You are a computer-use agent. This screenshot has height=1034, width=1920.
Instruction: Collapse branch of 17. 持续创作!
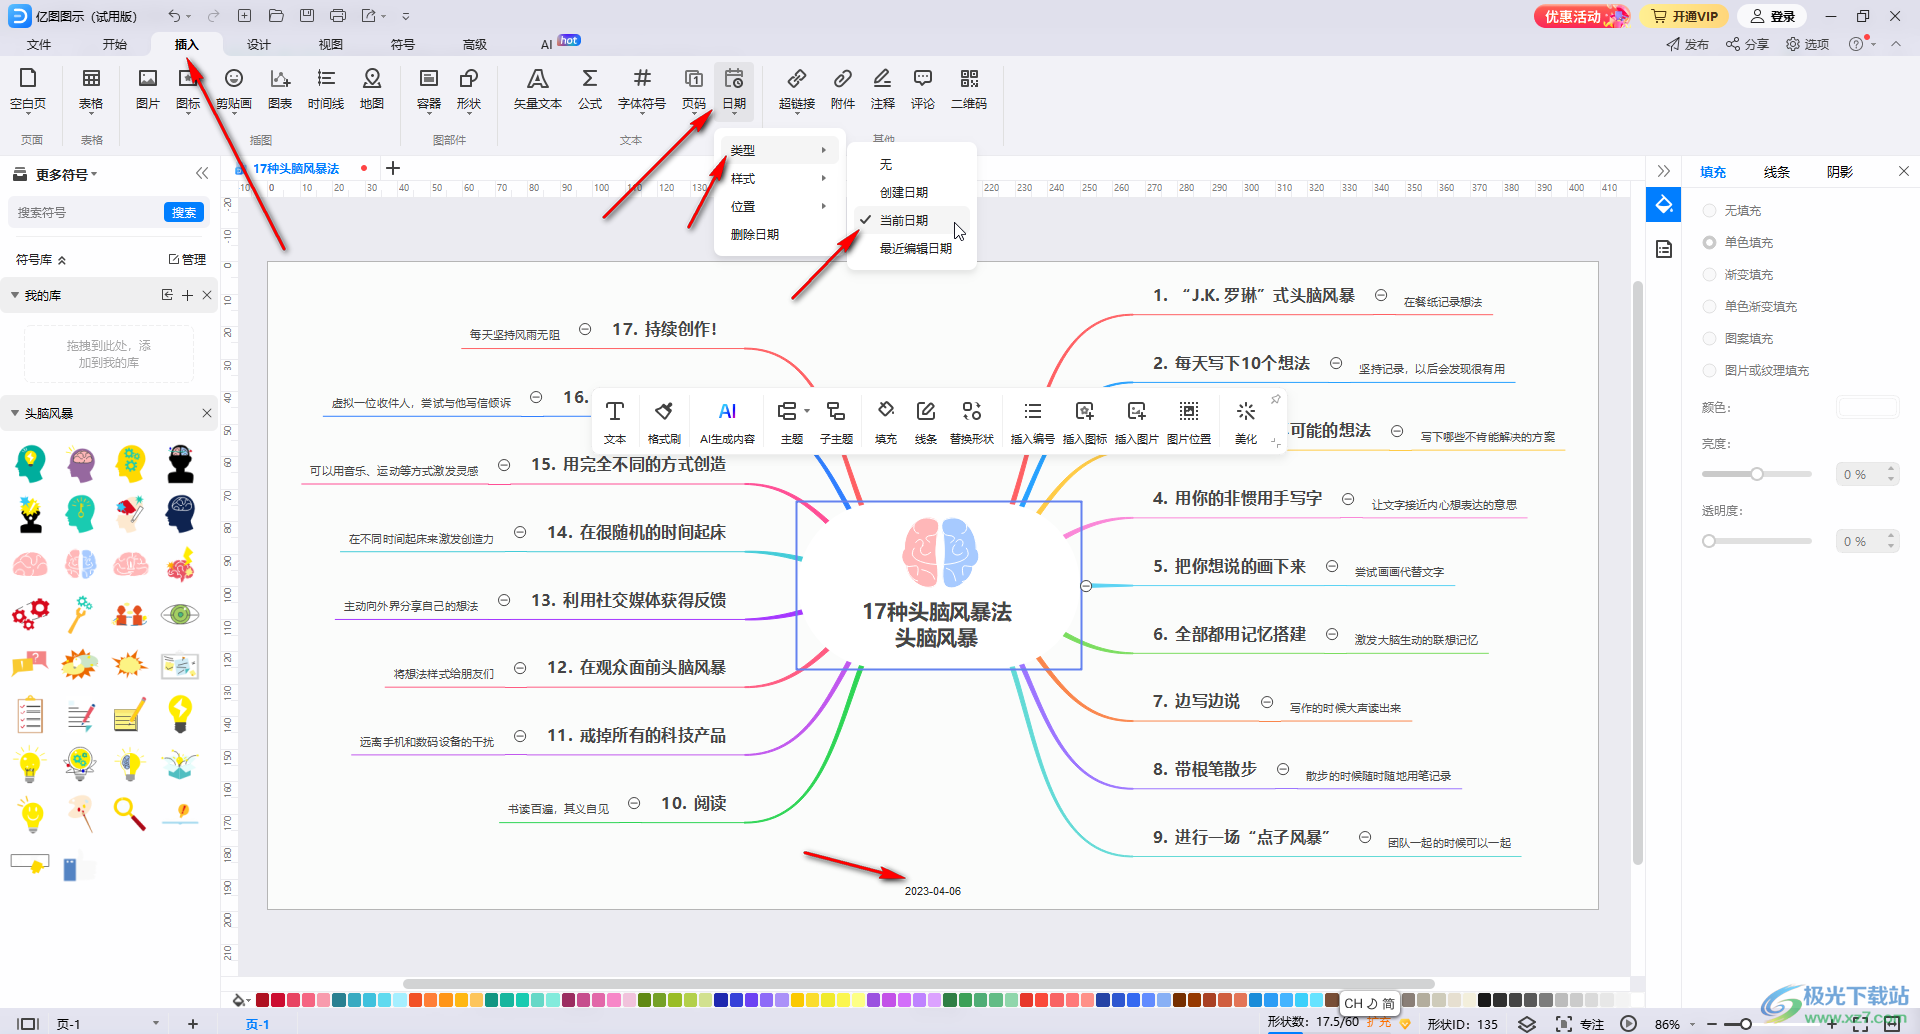(x=585, y=329)
